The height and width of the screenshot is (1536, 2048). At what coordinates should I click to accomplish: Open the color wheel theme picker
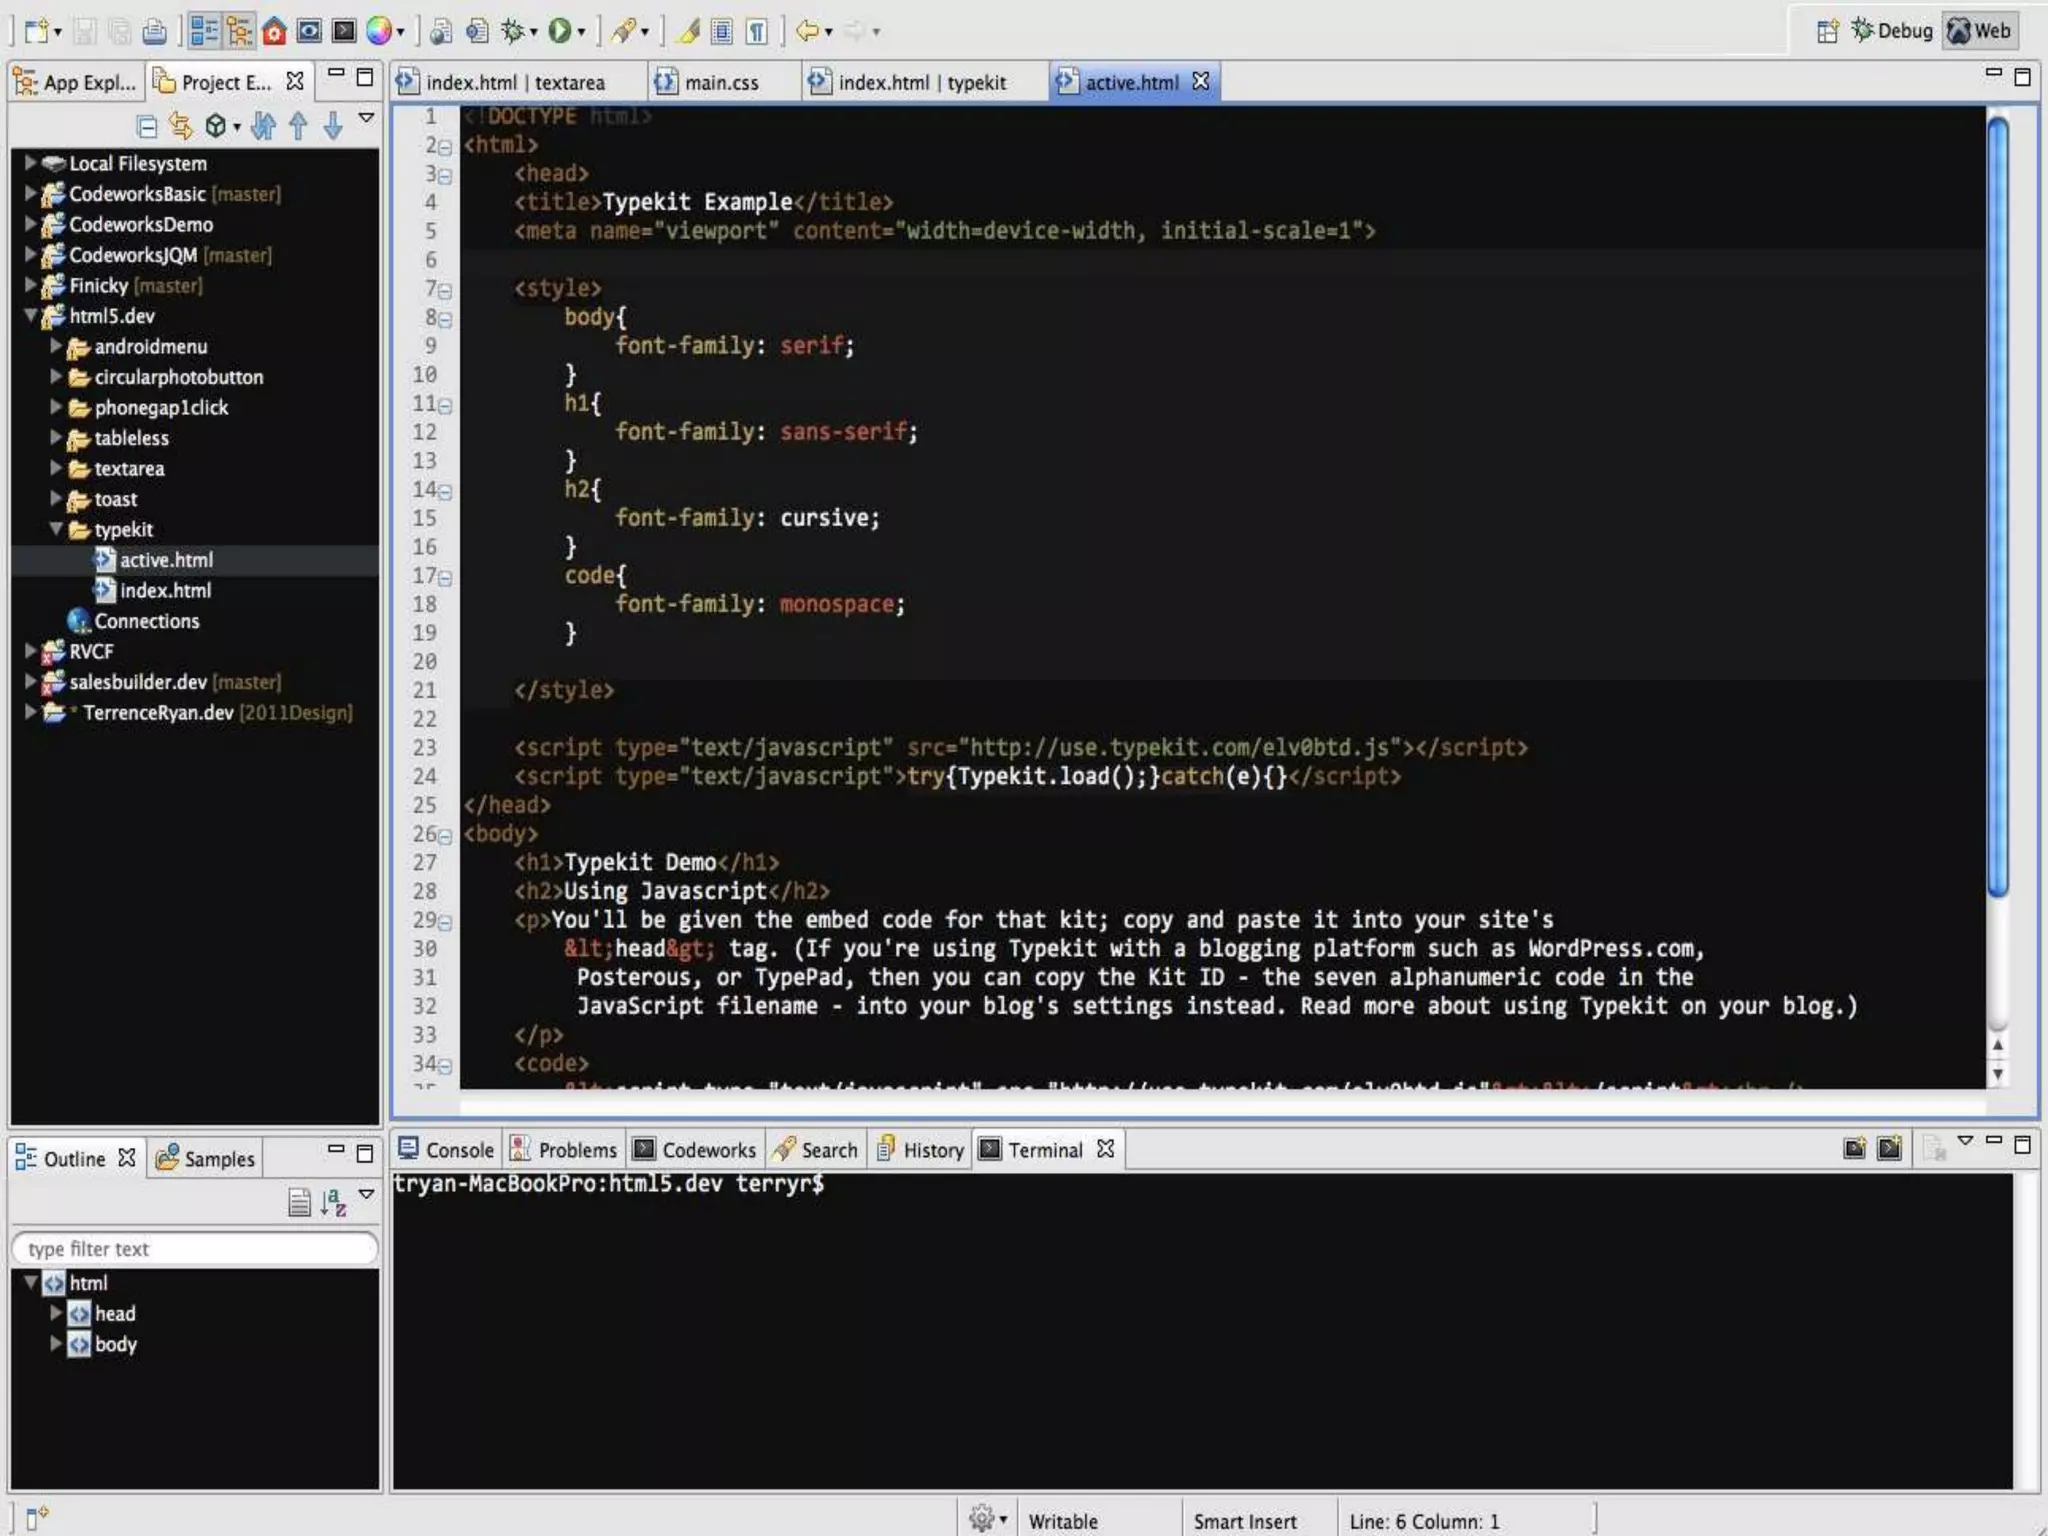(378, 32)
